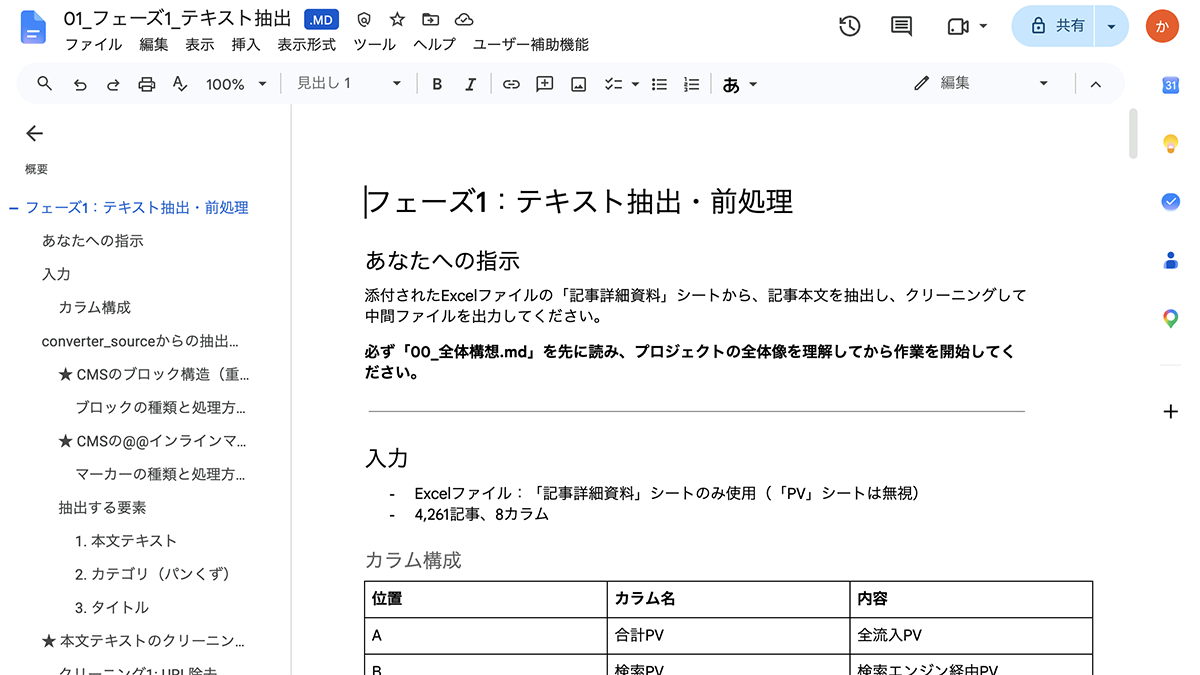1200x675 pixels.
Task: Go to outline item 1. 本文テキスト
Action: tap(126, 541)
